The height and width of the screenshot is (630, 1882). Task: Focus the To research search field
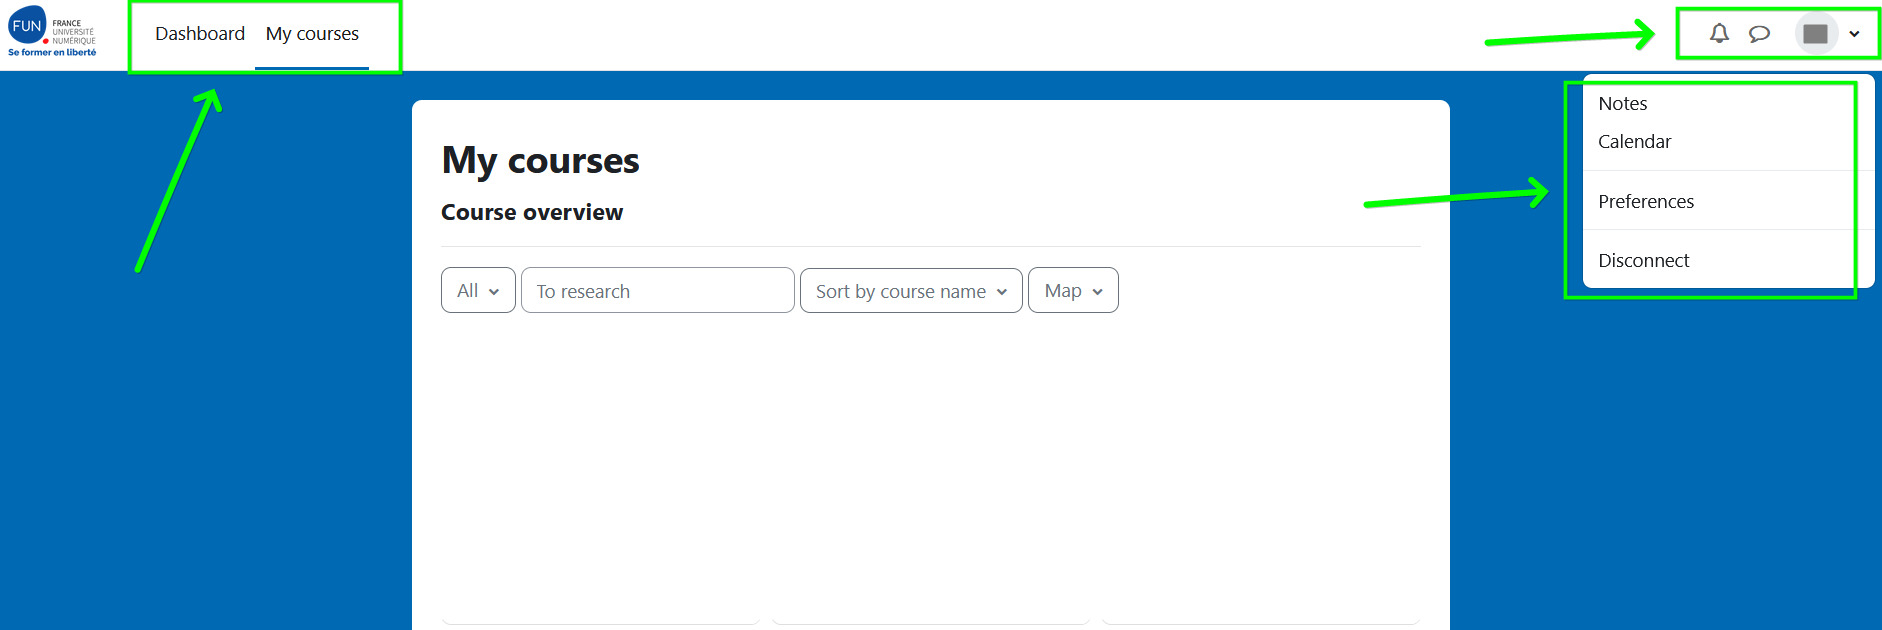[x=657, y=291]
